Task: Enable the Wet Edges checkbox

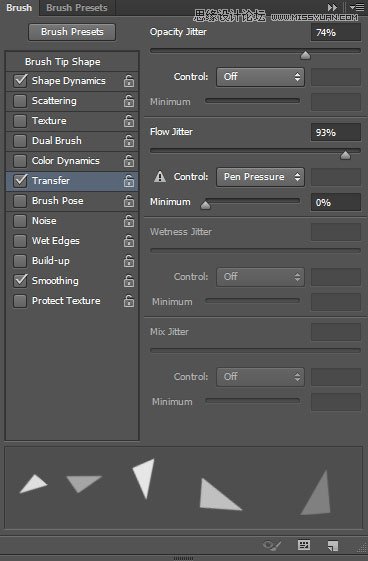Action: (x=20, y=241)
